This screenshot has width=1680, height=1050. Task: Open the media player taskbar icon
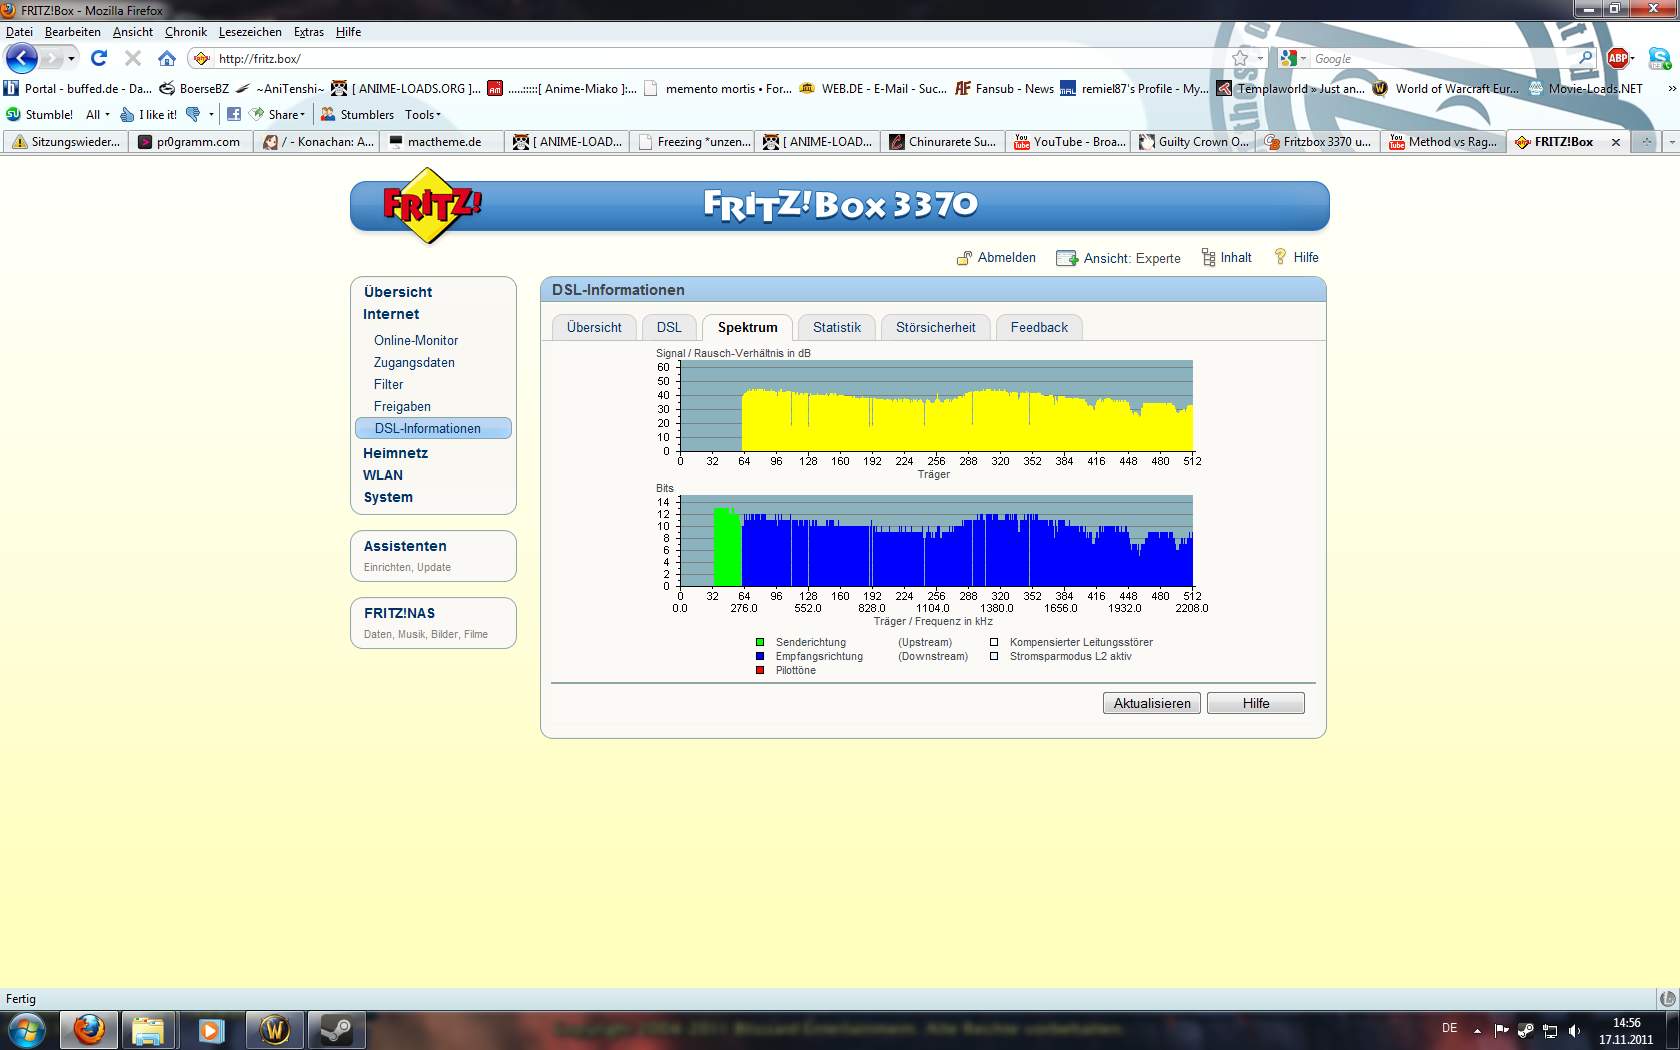tap(211, 1030)
